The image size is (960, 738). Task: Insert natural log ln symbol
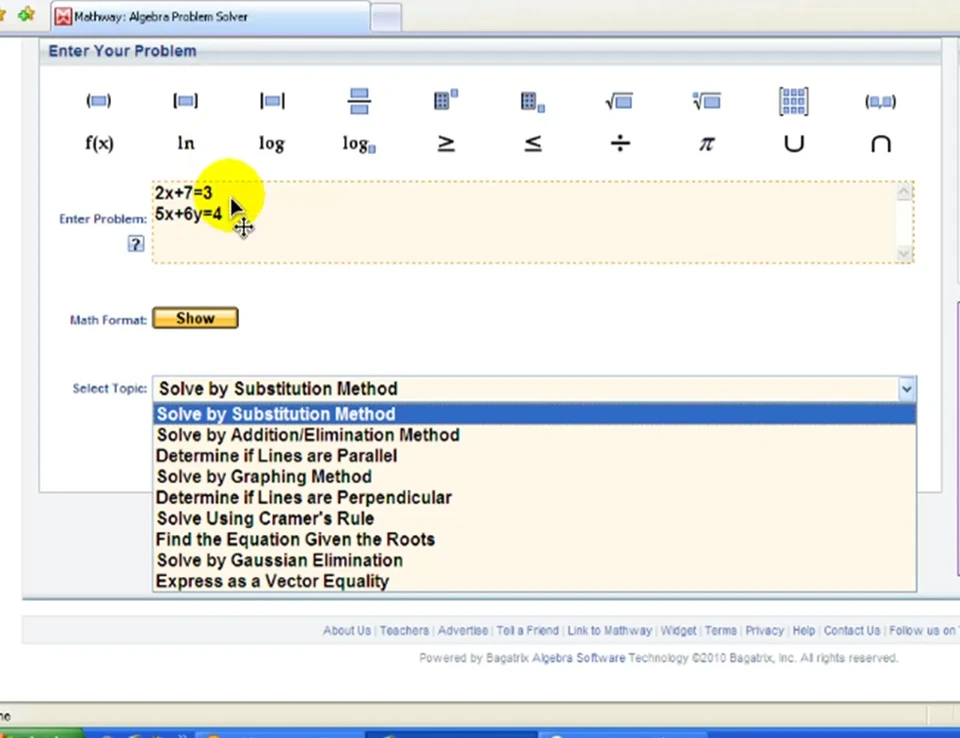[186, 143]
